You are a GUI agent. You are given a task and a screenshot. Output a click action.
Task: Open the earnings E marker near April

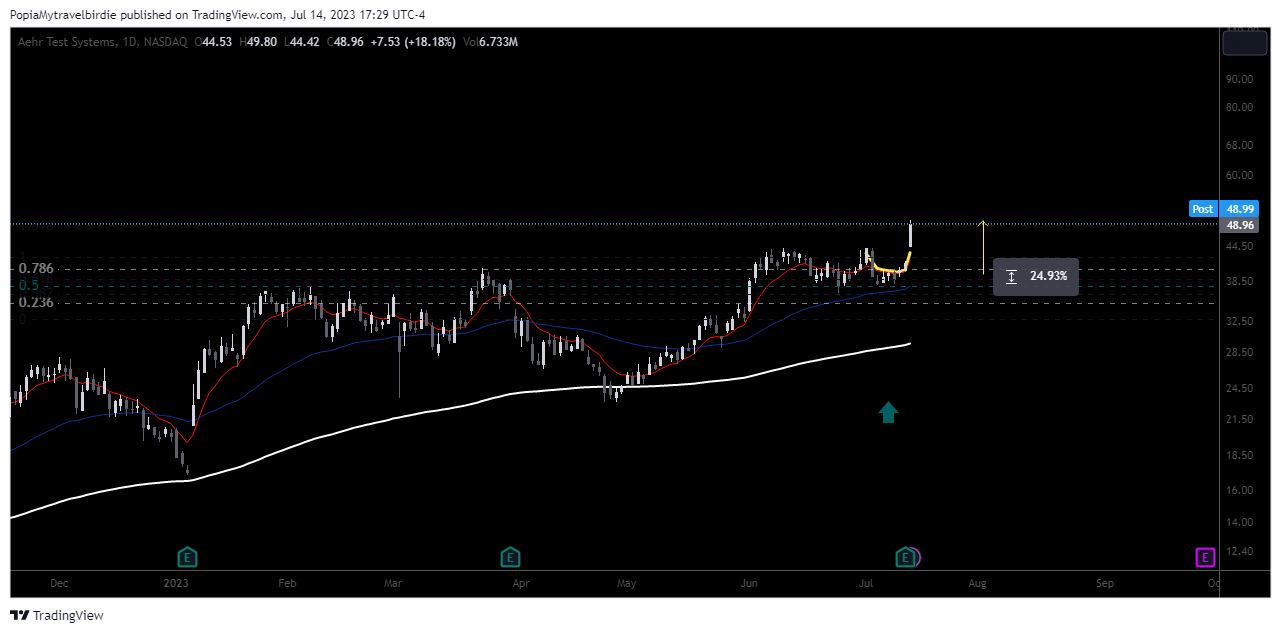(x=510, y=556)
